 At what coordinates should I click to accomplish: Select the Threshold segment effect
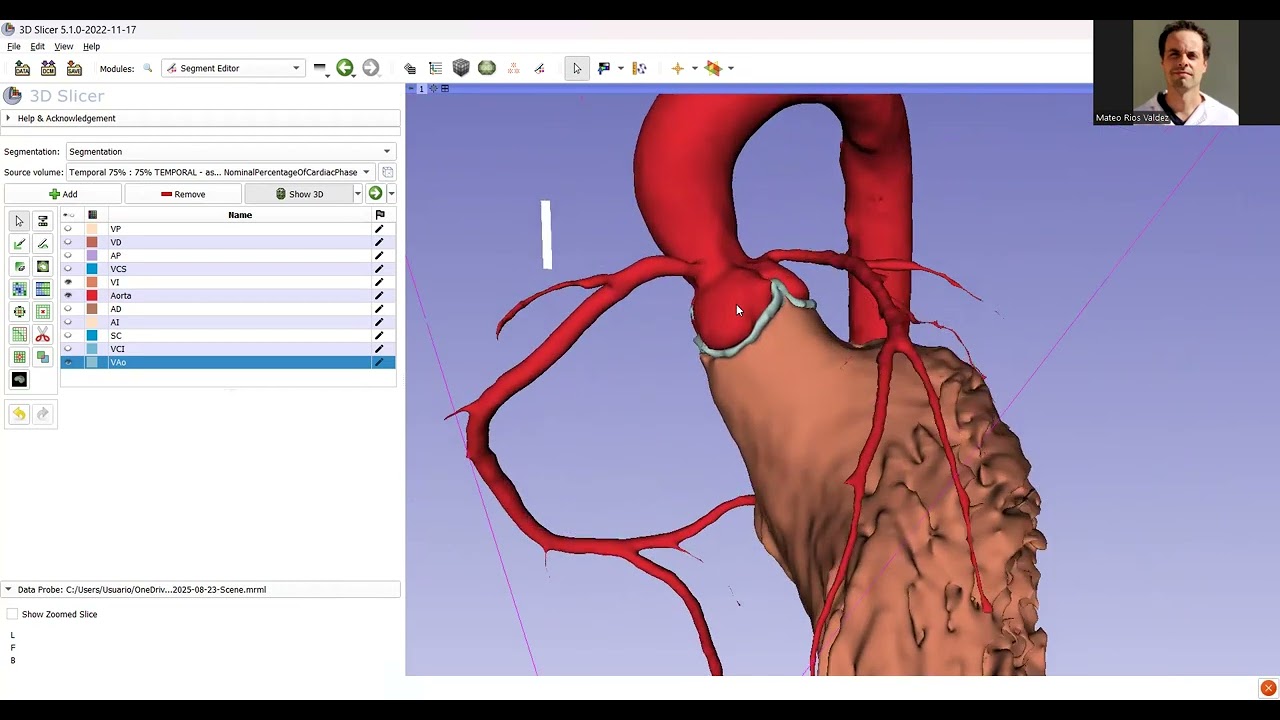pos(43,221)
